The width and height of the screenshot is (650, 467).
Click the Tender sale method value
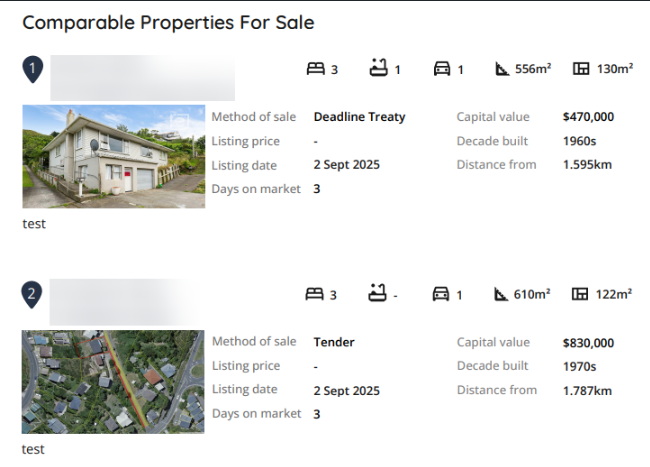pos(334,342)
